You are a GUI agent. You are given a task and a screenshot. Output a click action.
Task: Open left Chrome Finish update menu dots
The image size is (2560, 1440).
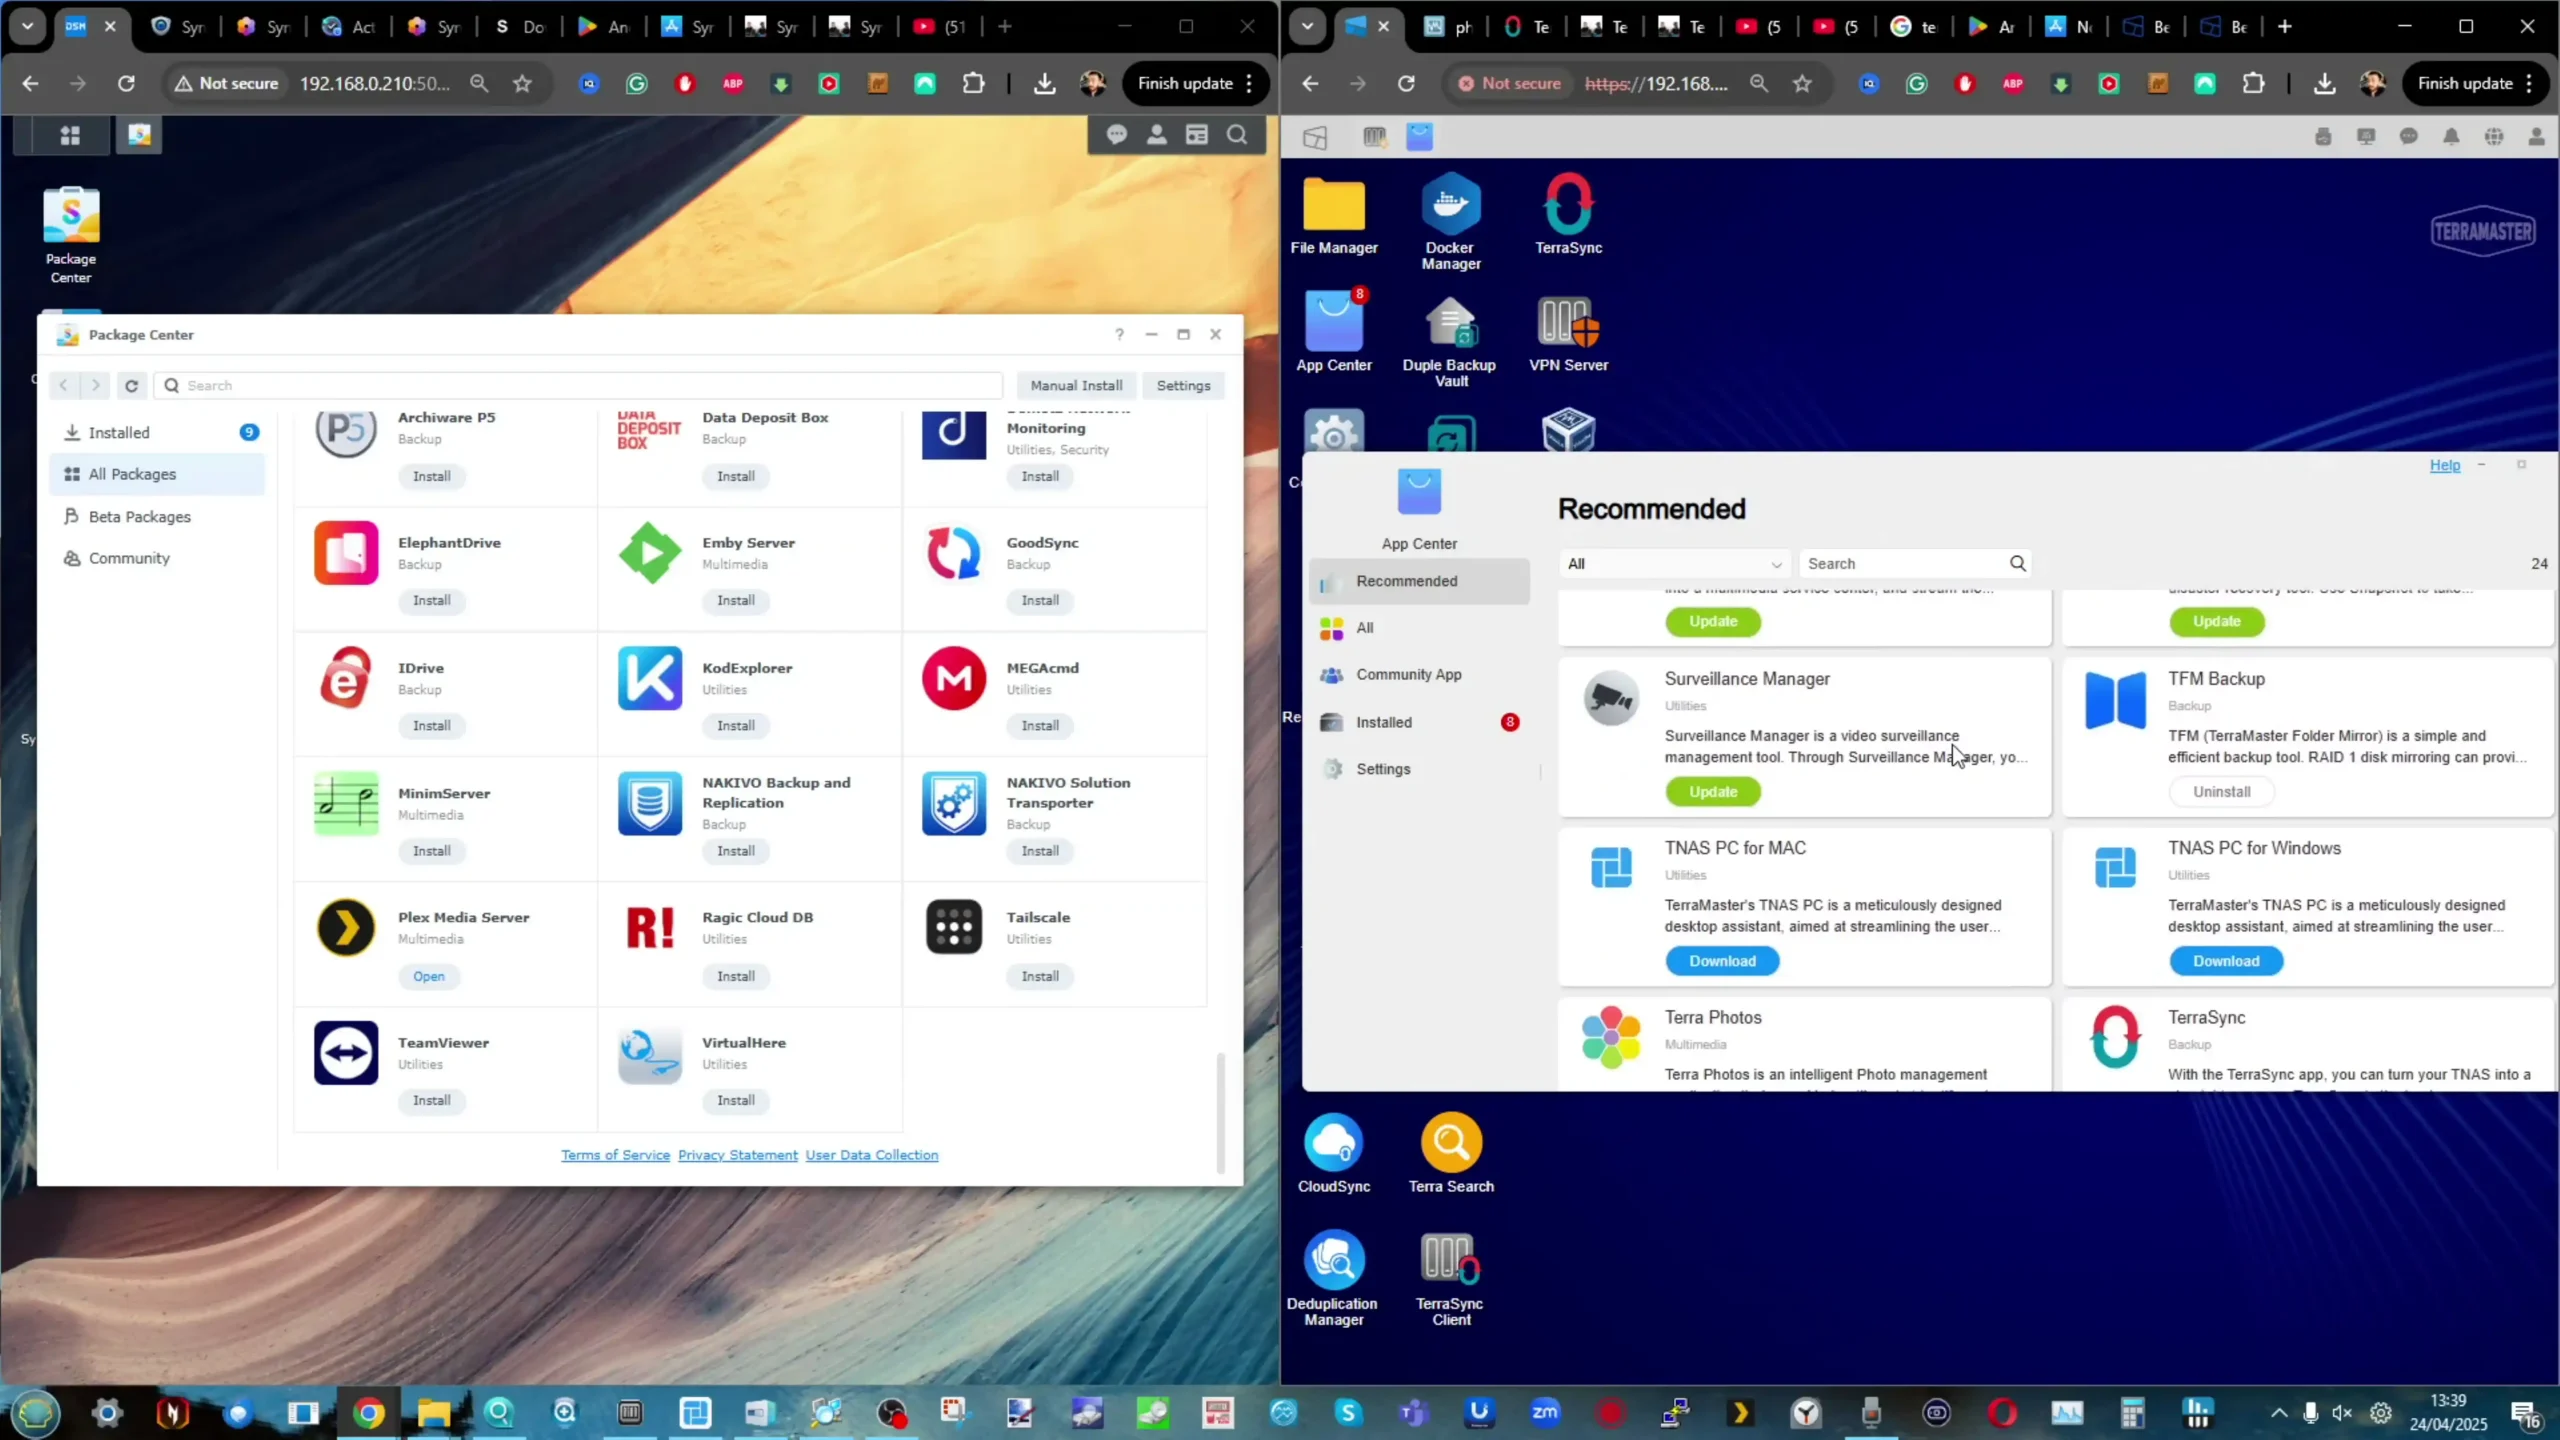click(1250, 83)
